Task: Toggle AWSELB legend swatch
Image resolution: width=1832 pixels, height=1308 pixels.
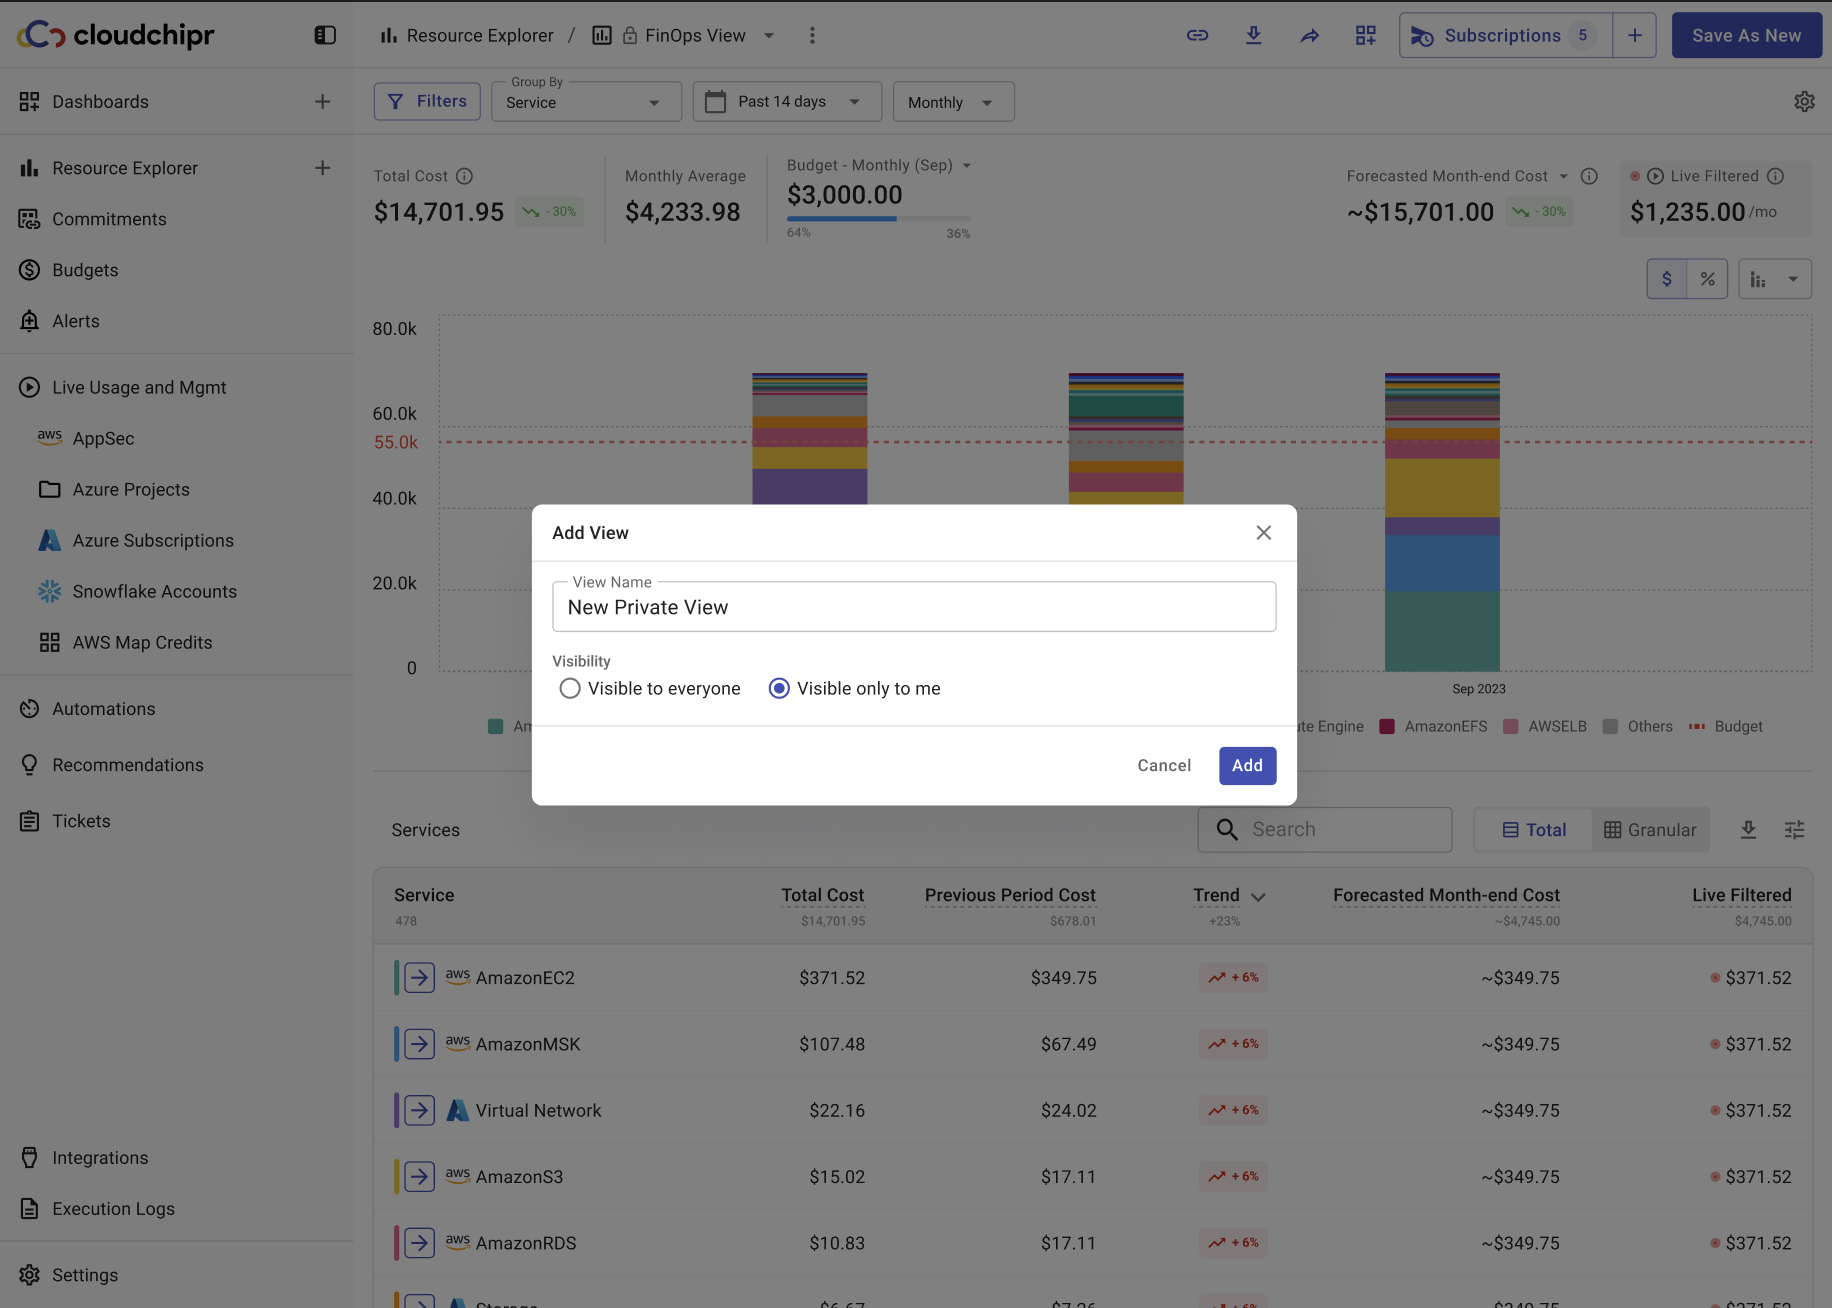Action: coord(1511,727)
